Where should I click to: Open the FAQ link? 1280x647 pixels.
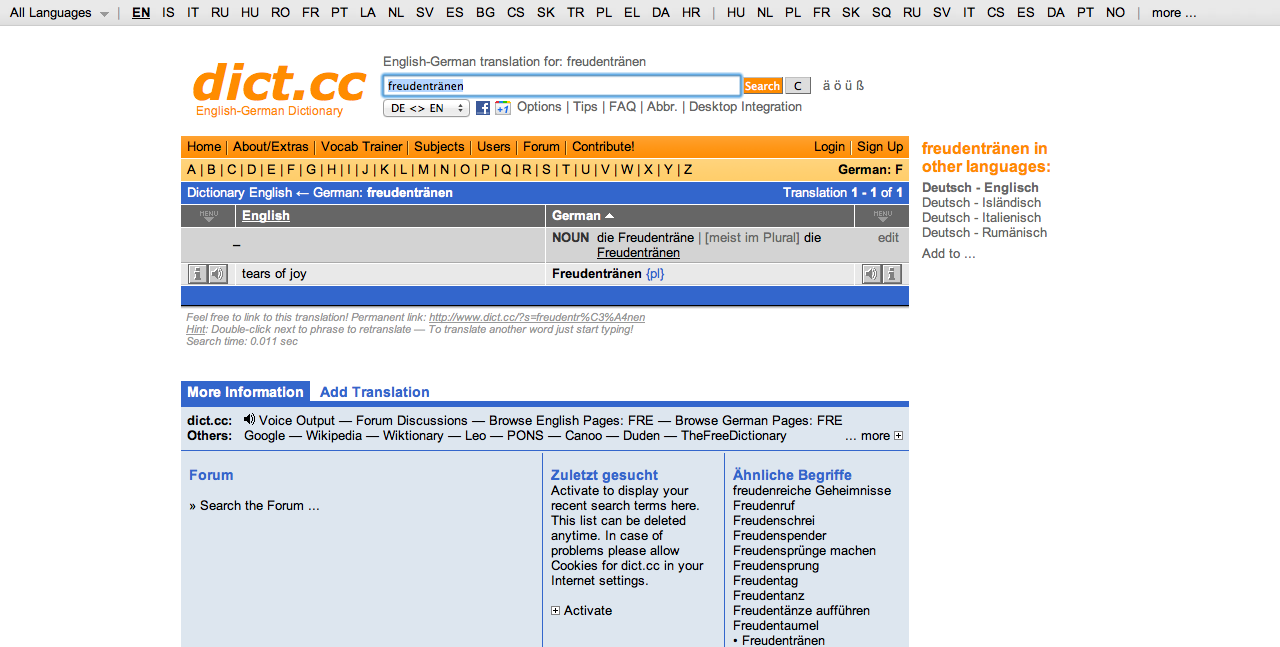click(622, 107)
